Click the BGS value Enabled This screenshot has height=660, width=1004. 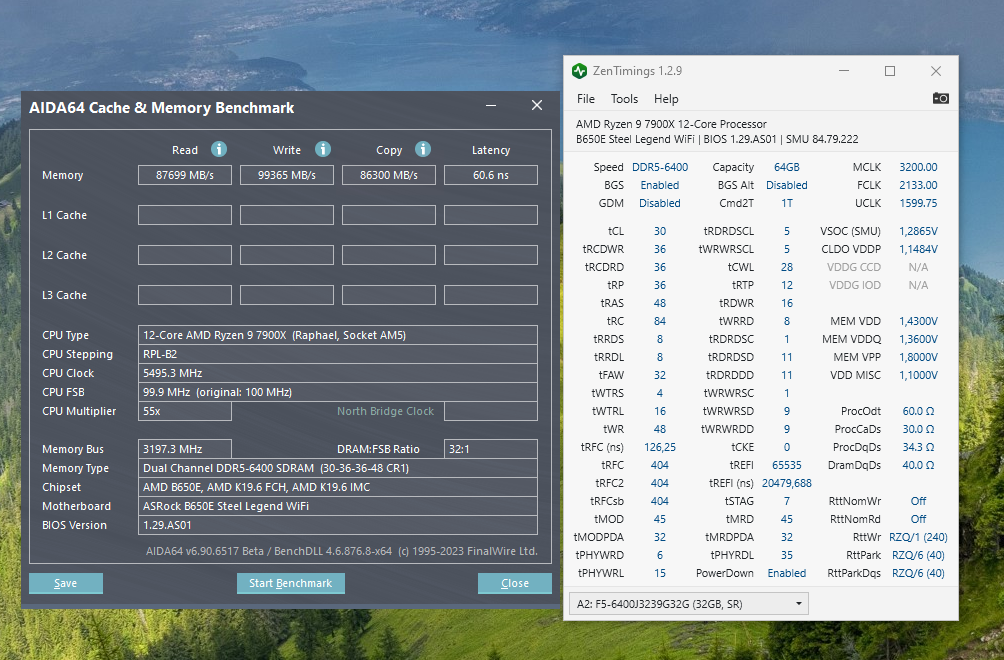pos(660,185)
